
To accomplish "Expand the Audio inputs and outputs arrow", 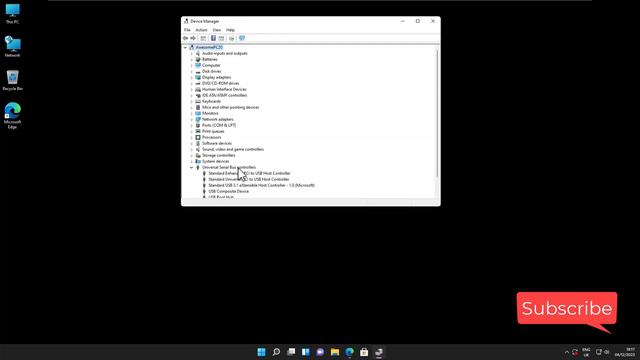I will 191,53.
